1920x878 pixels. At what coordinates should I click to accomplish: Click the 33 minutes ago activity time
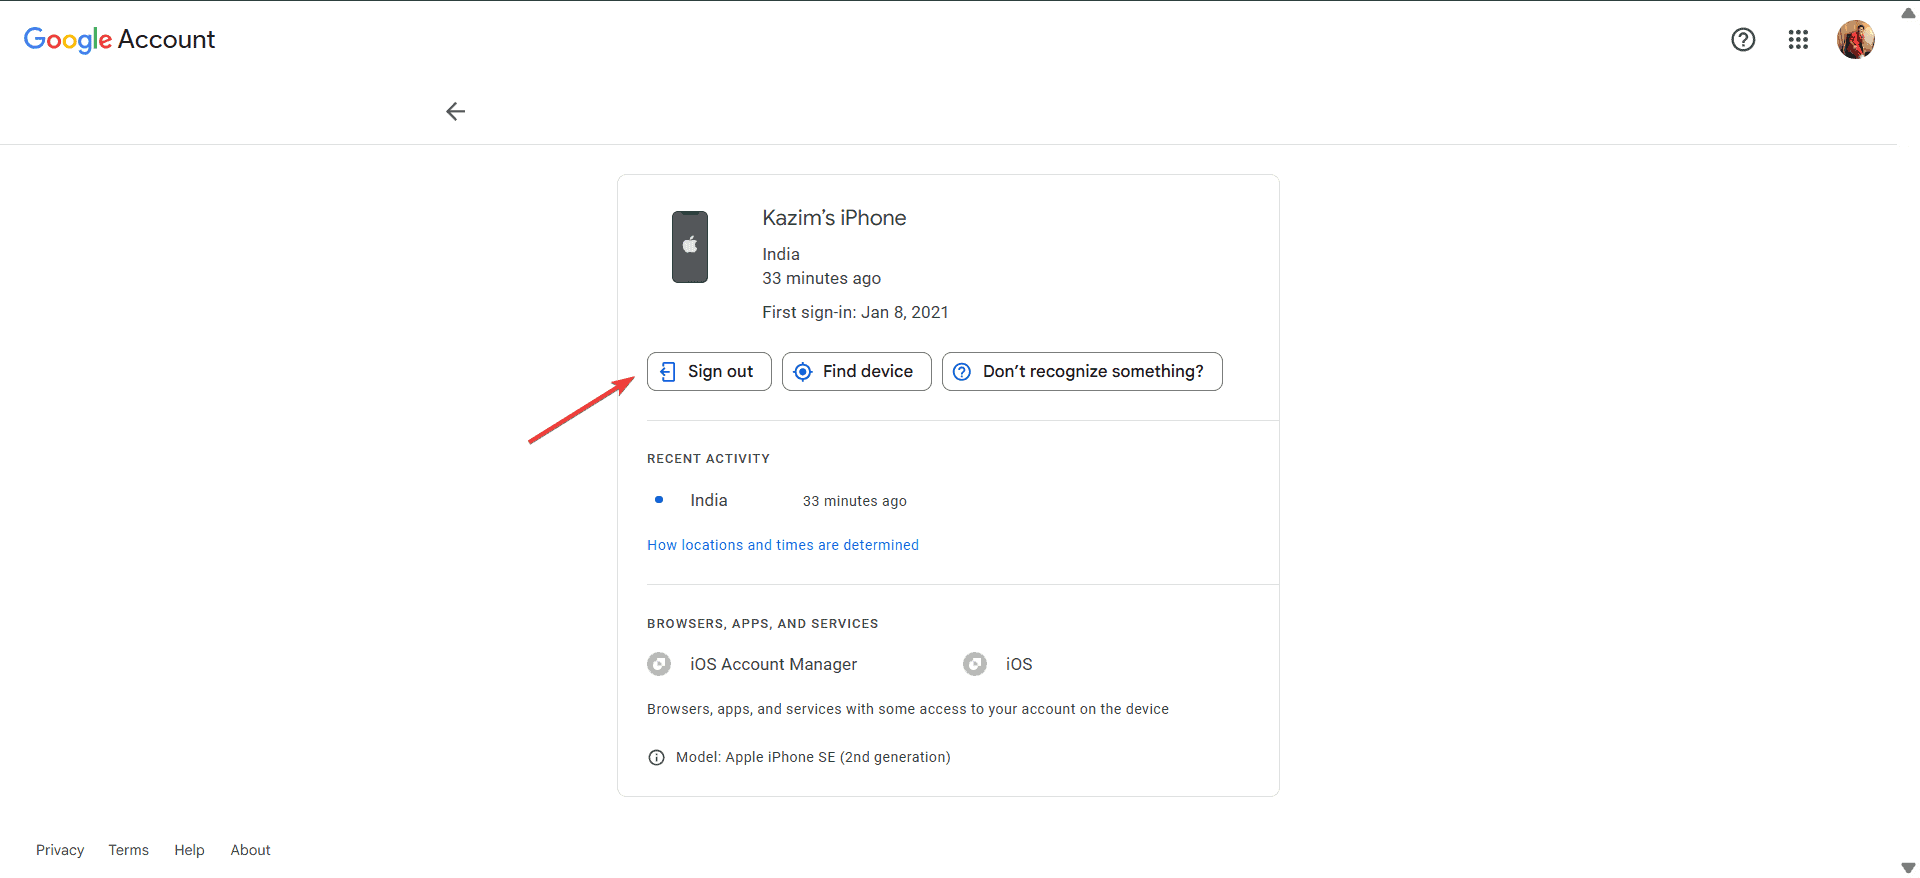click(x=855, y=501)
